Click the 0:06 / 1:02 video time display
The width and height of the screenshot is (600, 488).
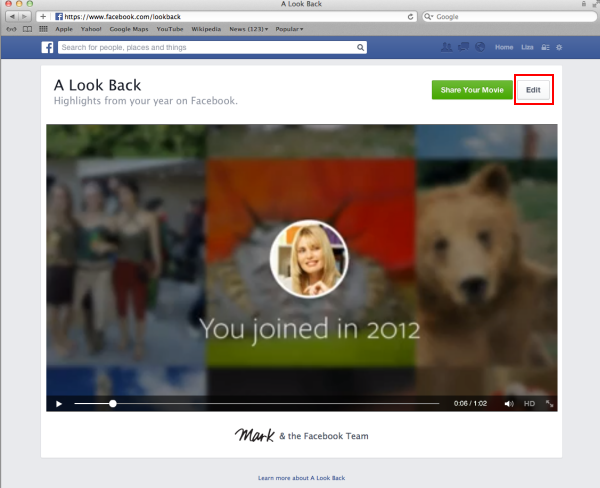click(x=470, y=403)
